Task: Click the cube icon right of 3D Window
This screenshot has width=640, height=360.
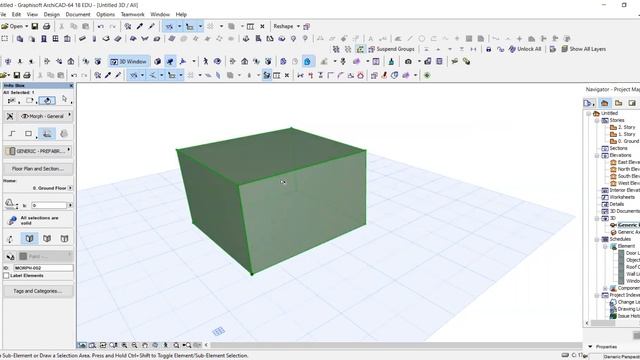Action: [x=158, y=62]
